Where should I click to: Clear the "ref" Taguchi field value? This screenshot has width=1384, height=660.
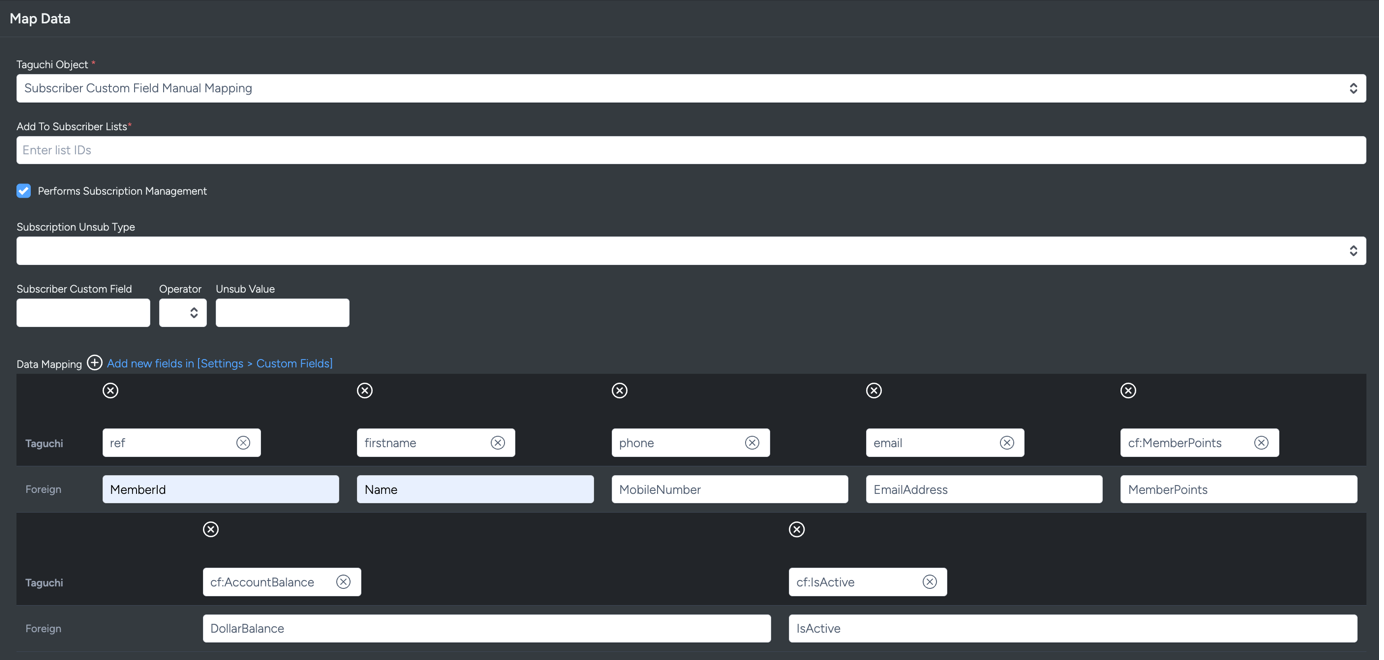(x=243, y=442)
